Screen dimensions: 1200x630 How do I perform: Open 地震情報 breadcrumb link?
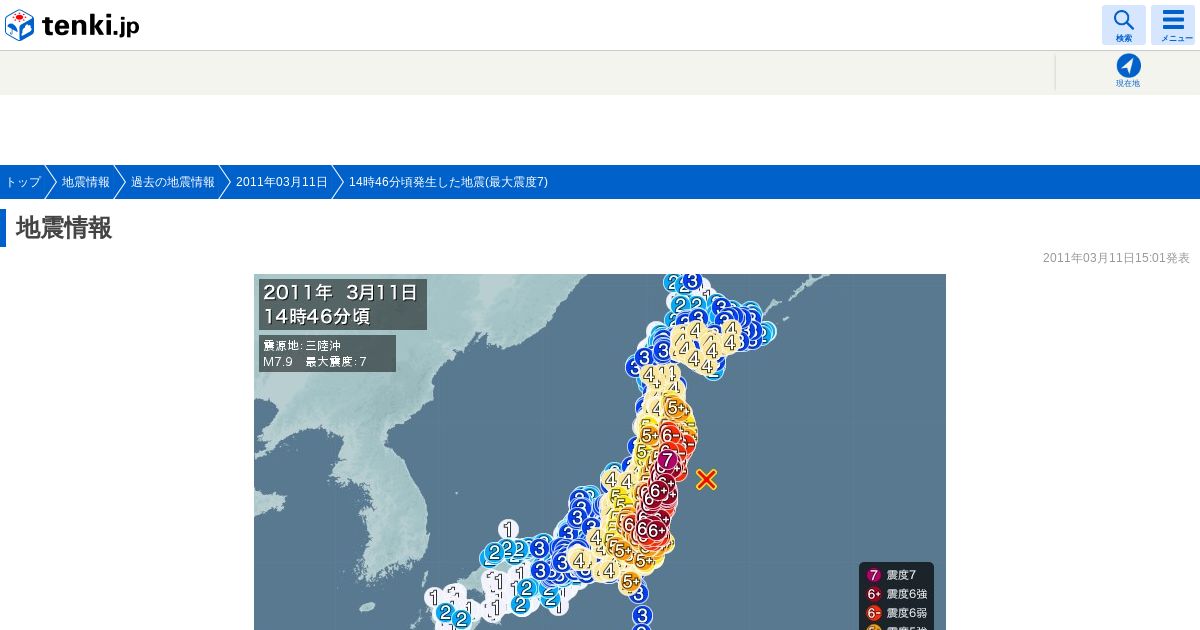tap(86, 182)
